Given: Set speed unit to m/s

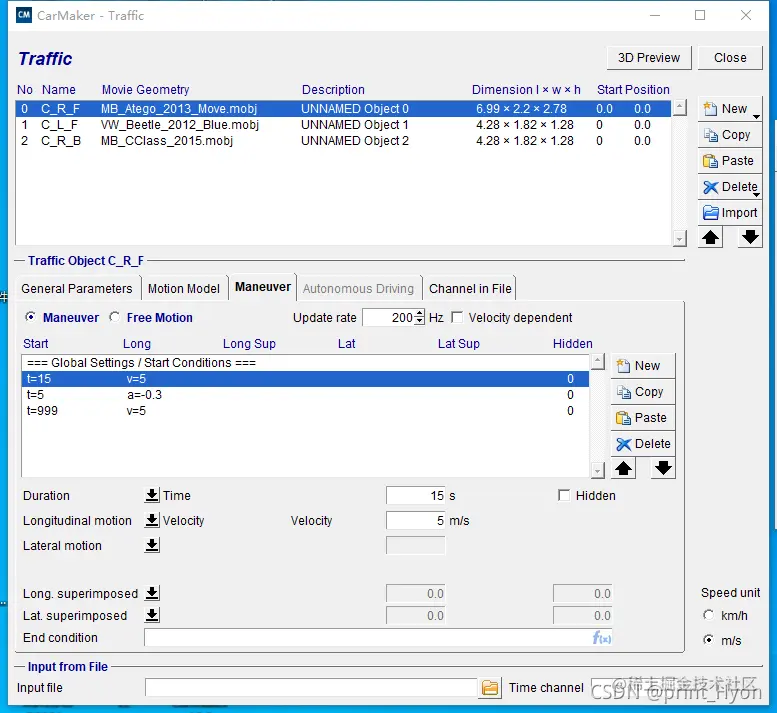Looking at the screenshot, I should tap(709, 640).
